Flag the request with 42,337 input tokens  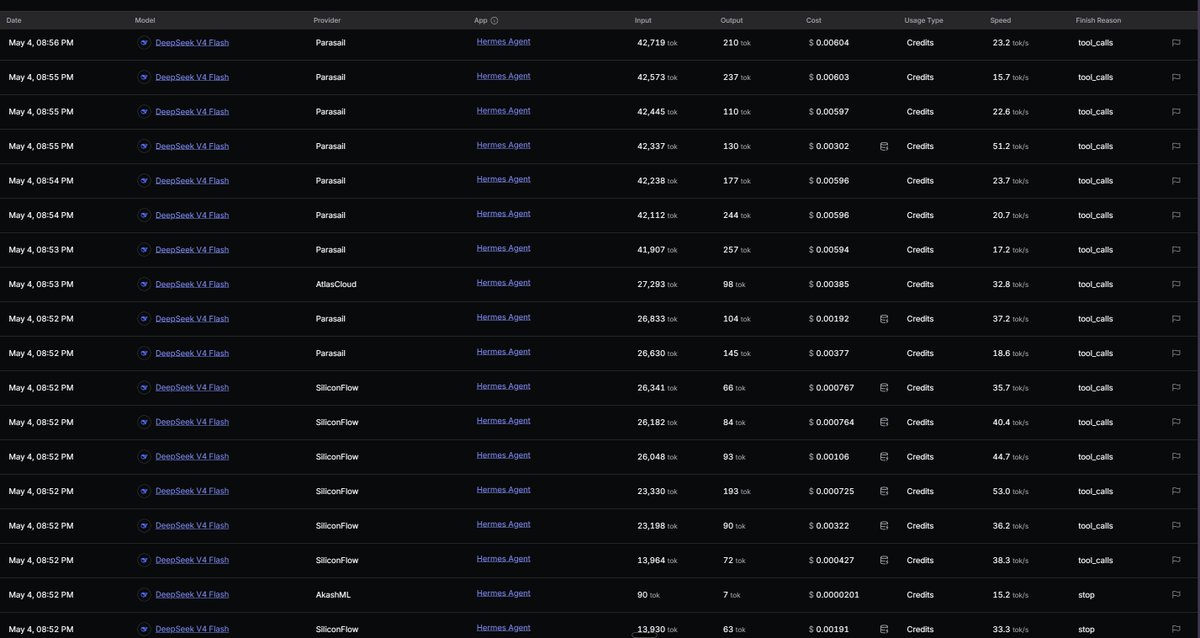click(x=1176, y=146)
